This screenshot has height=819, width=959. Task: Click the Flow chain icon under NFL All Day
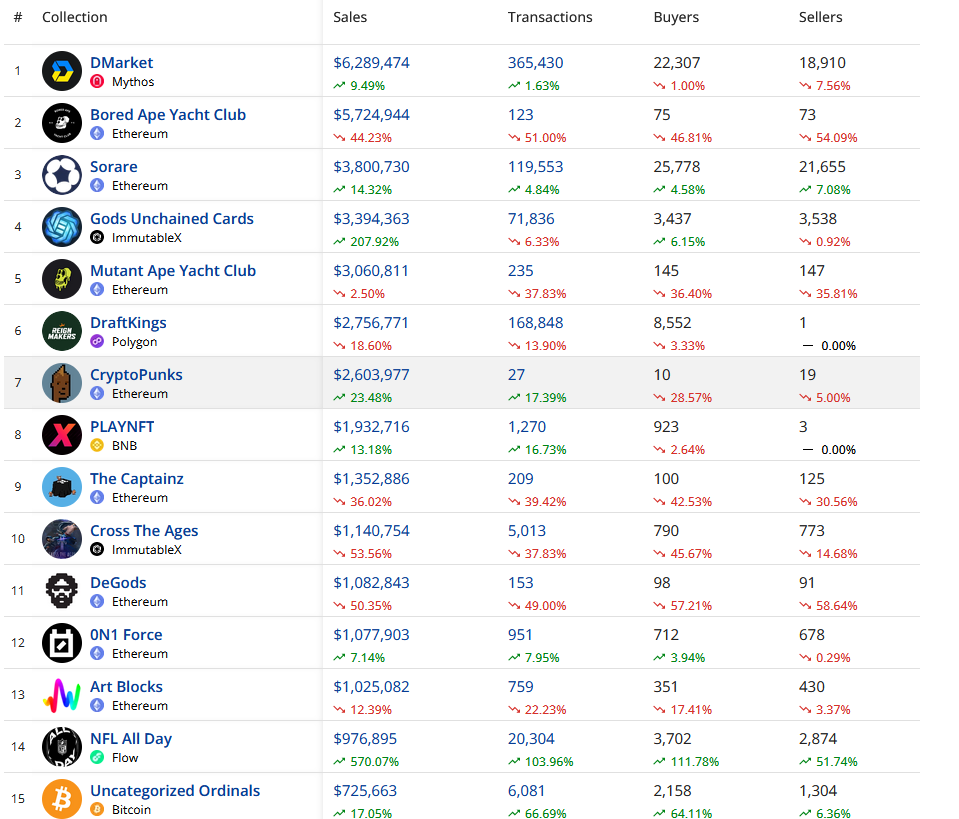click(x=97, y=757)
